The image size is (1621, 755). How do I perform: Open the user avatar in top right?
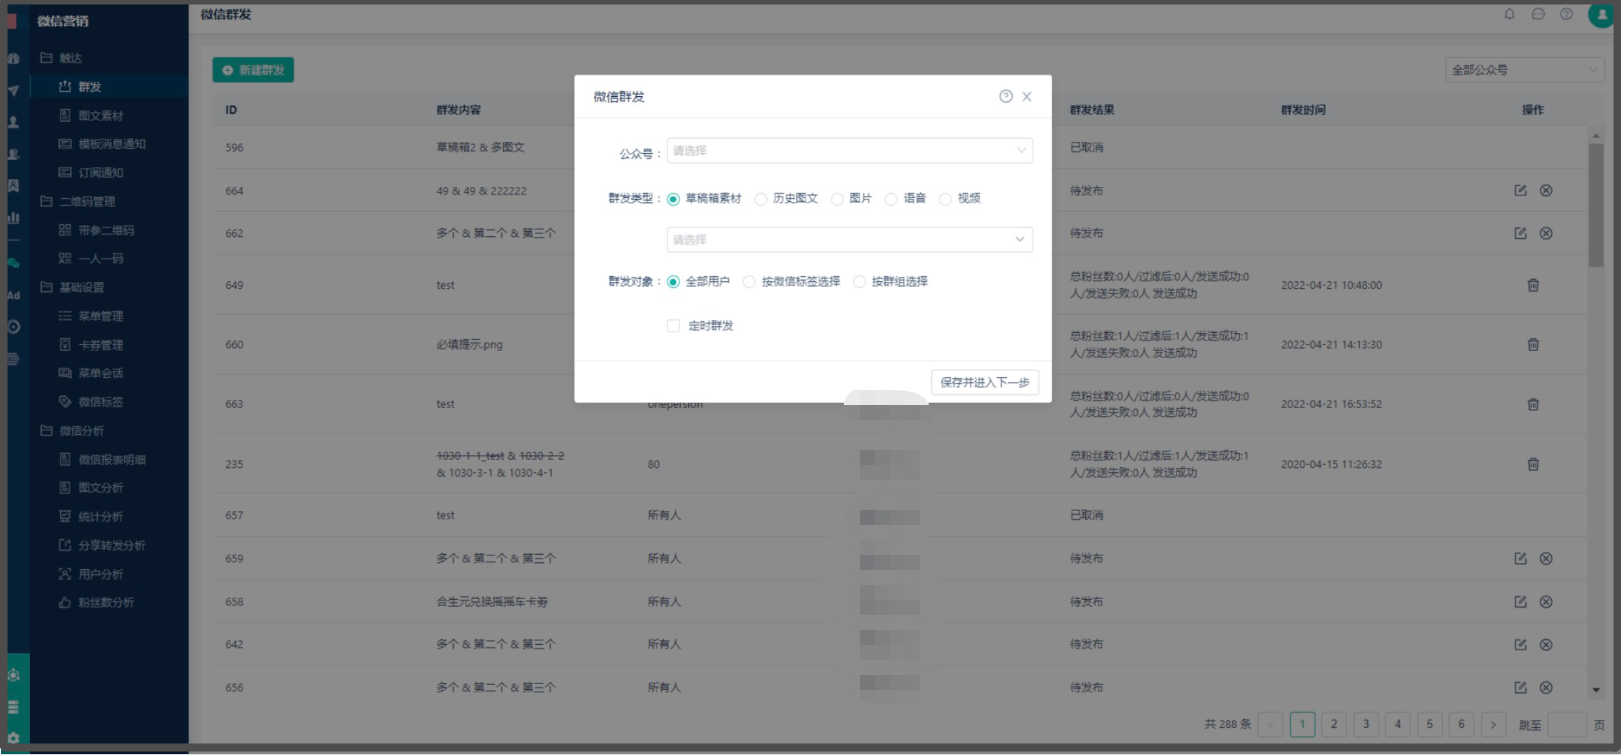tap(1600, 14)
